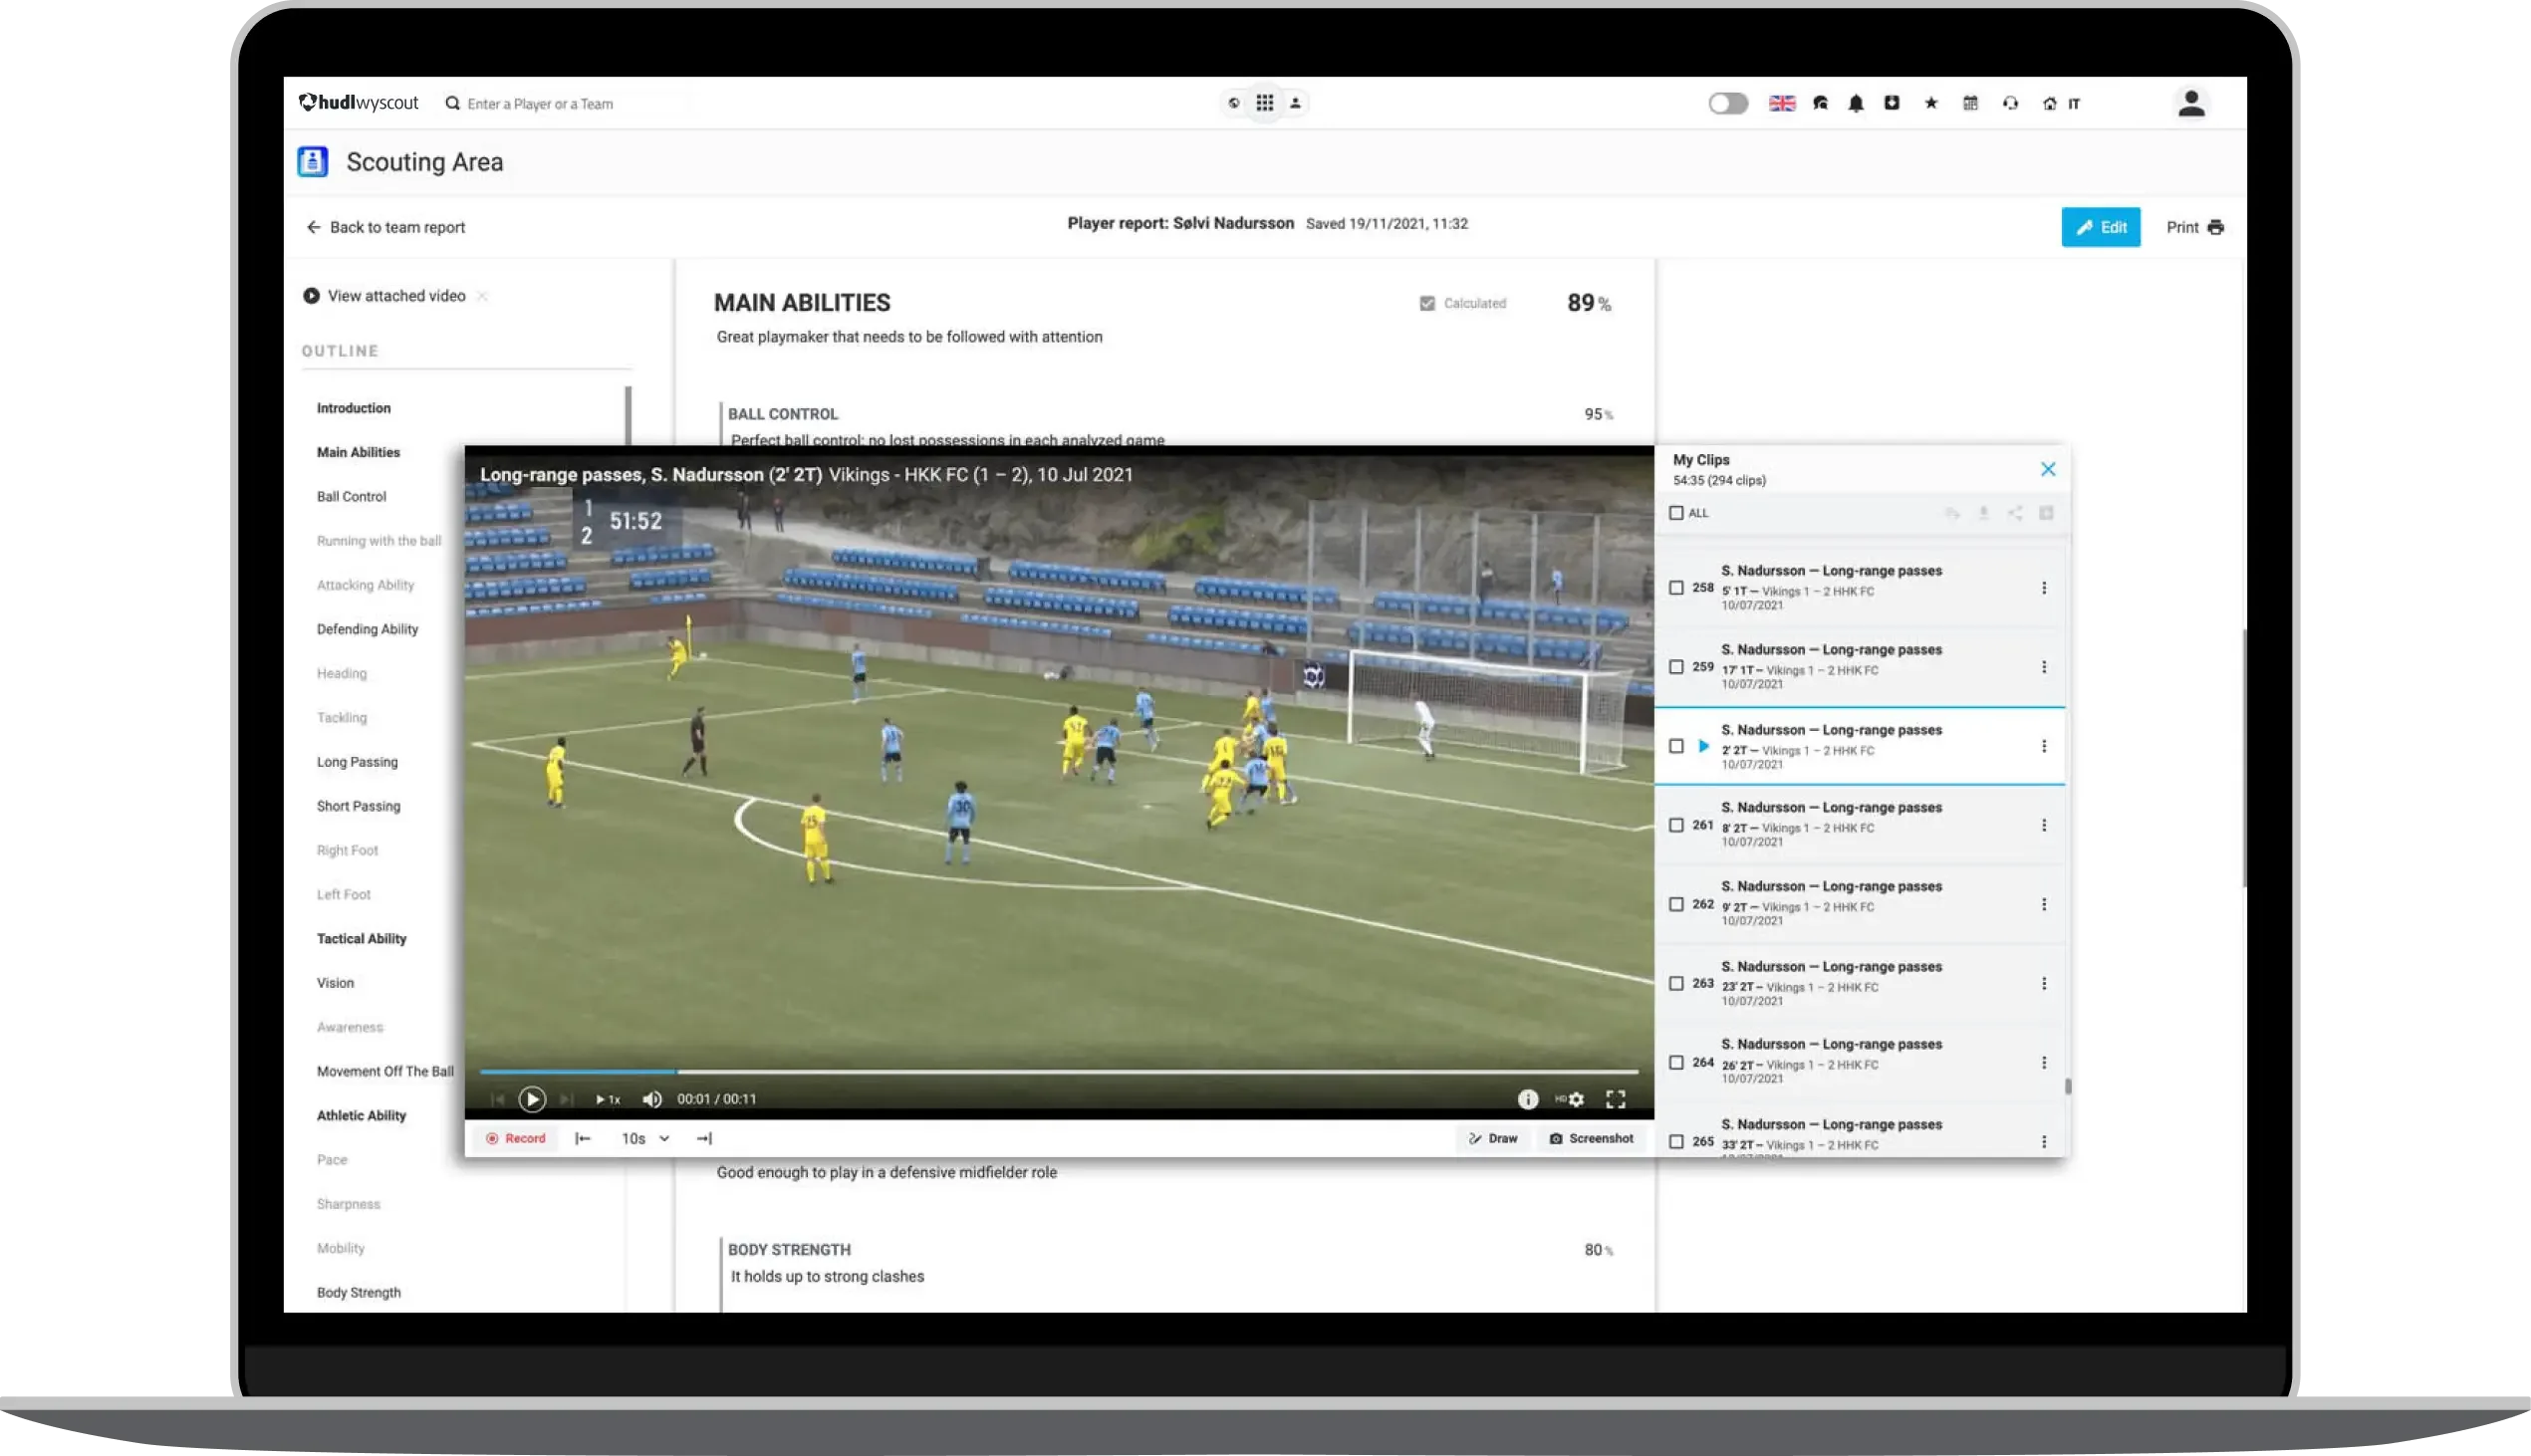Select the checkbox for clip 258
The height and width of the screenshot is (1456, 2531).
tap(1676, 589)
